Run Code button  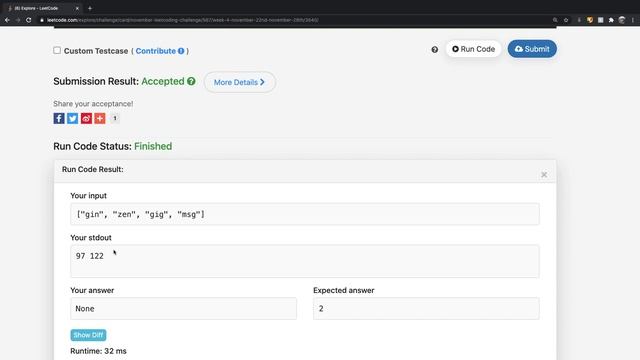[473, 49]
